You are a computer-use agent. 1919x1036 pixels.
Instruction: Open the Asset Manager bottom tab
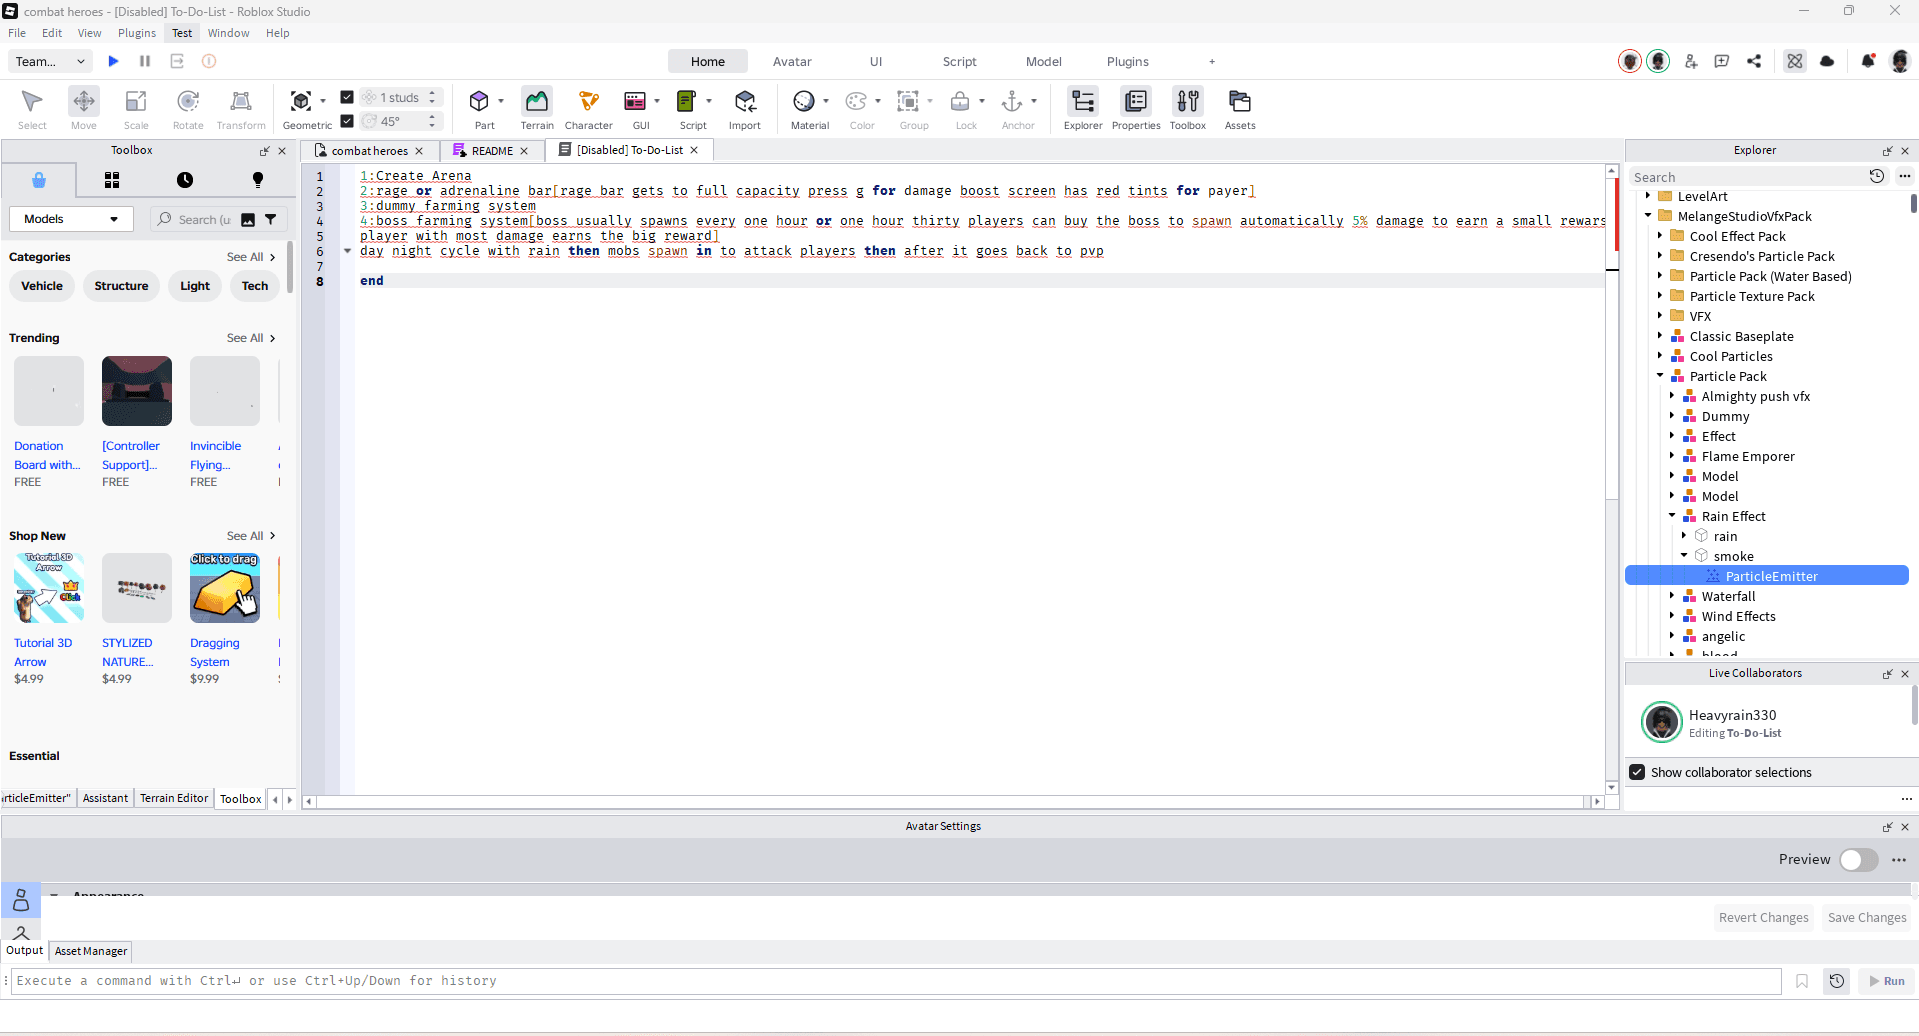point(91,951)
